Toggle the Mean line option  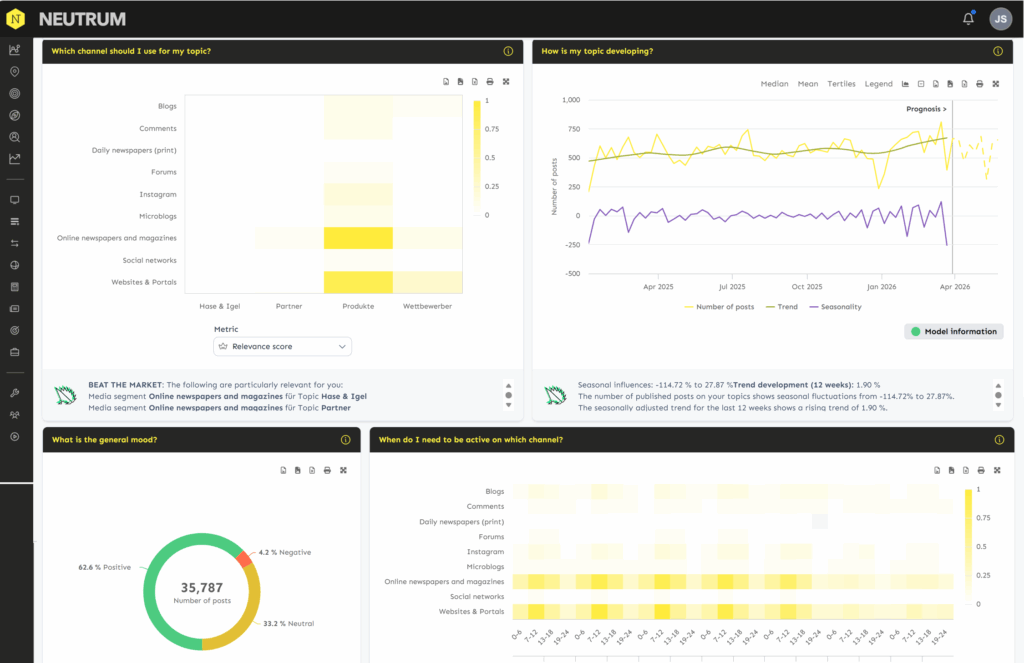pos(808,84)
